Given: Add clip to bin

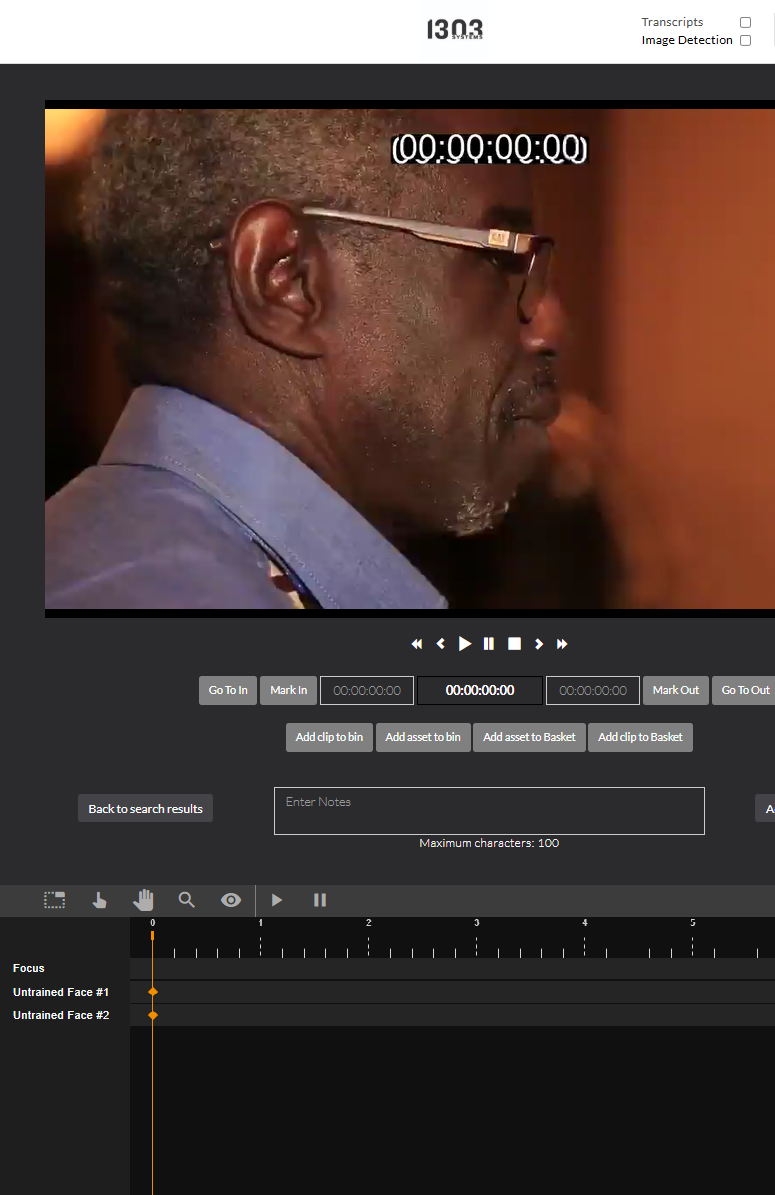Looking at the screenshot, I should pyautogui.click(x=329, y=737).
